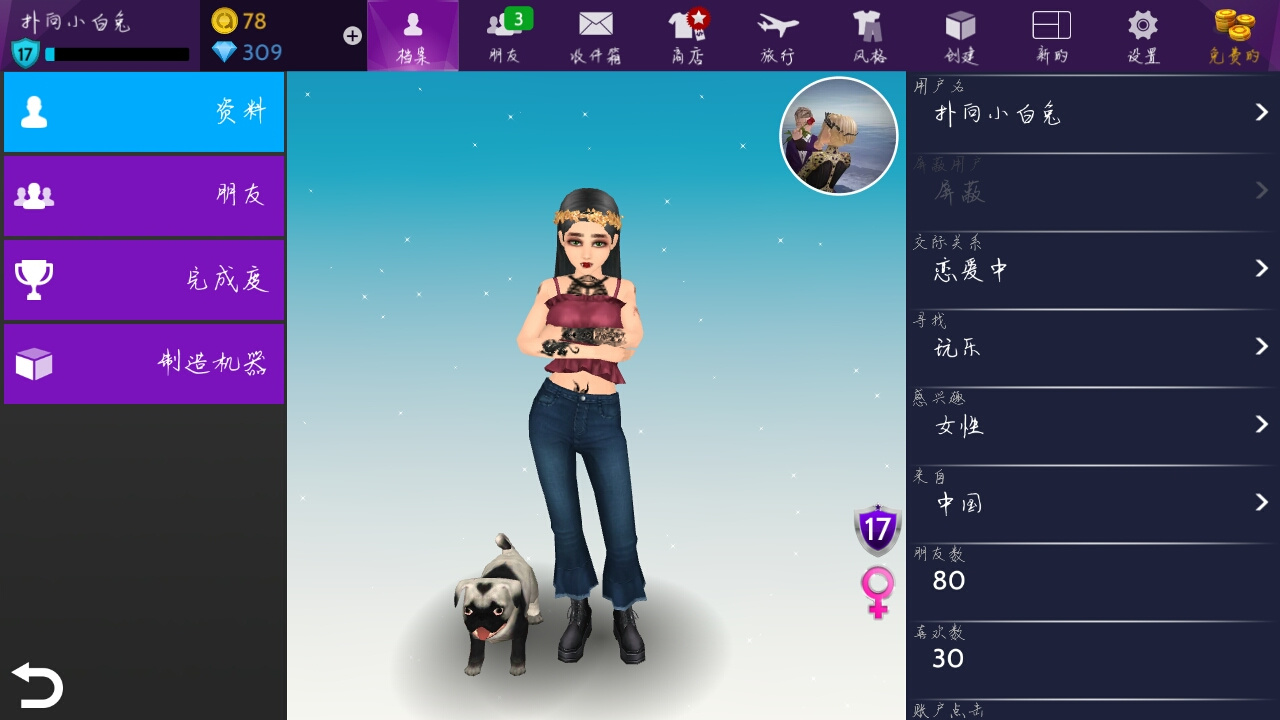Expand the 女性 interested-in row arrow
The height and width of the screenshot is (720, 1280).
point(1262,424)
